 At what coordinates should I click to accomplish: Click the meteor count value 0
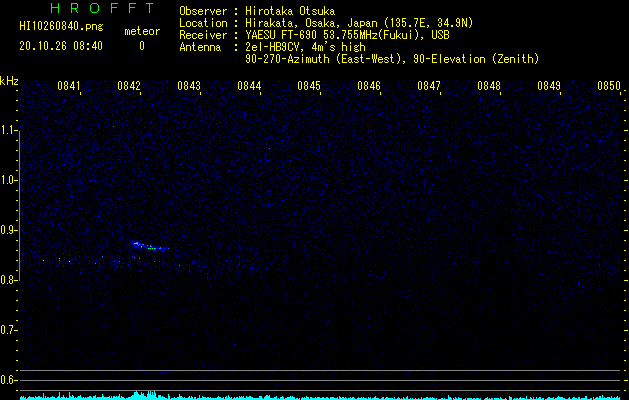pos(142,46)
